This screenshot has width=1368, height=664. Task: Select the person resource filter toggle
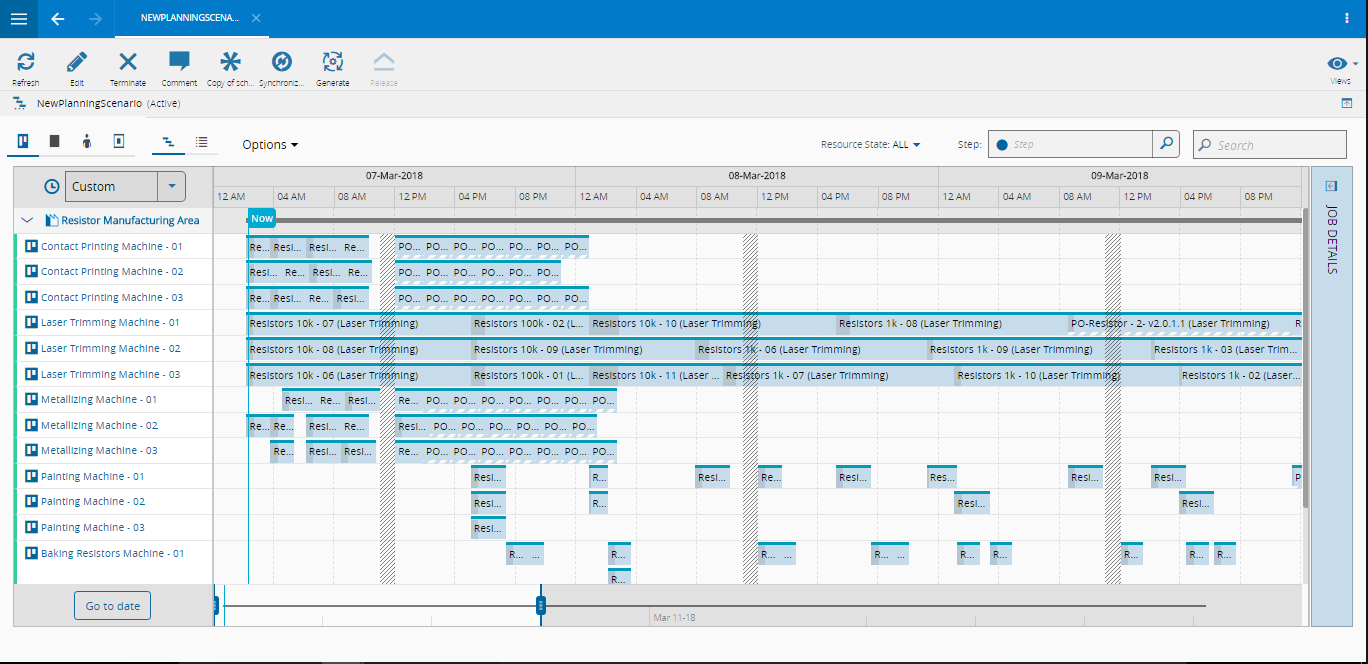click(87, 142)
